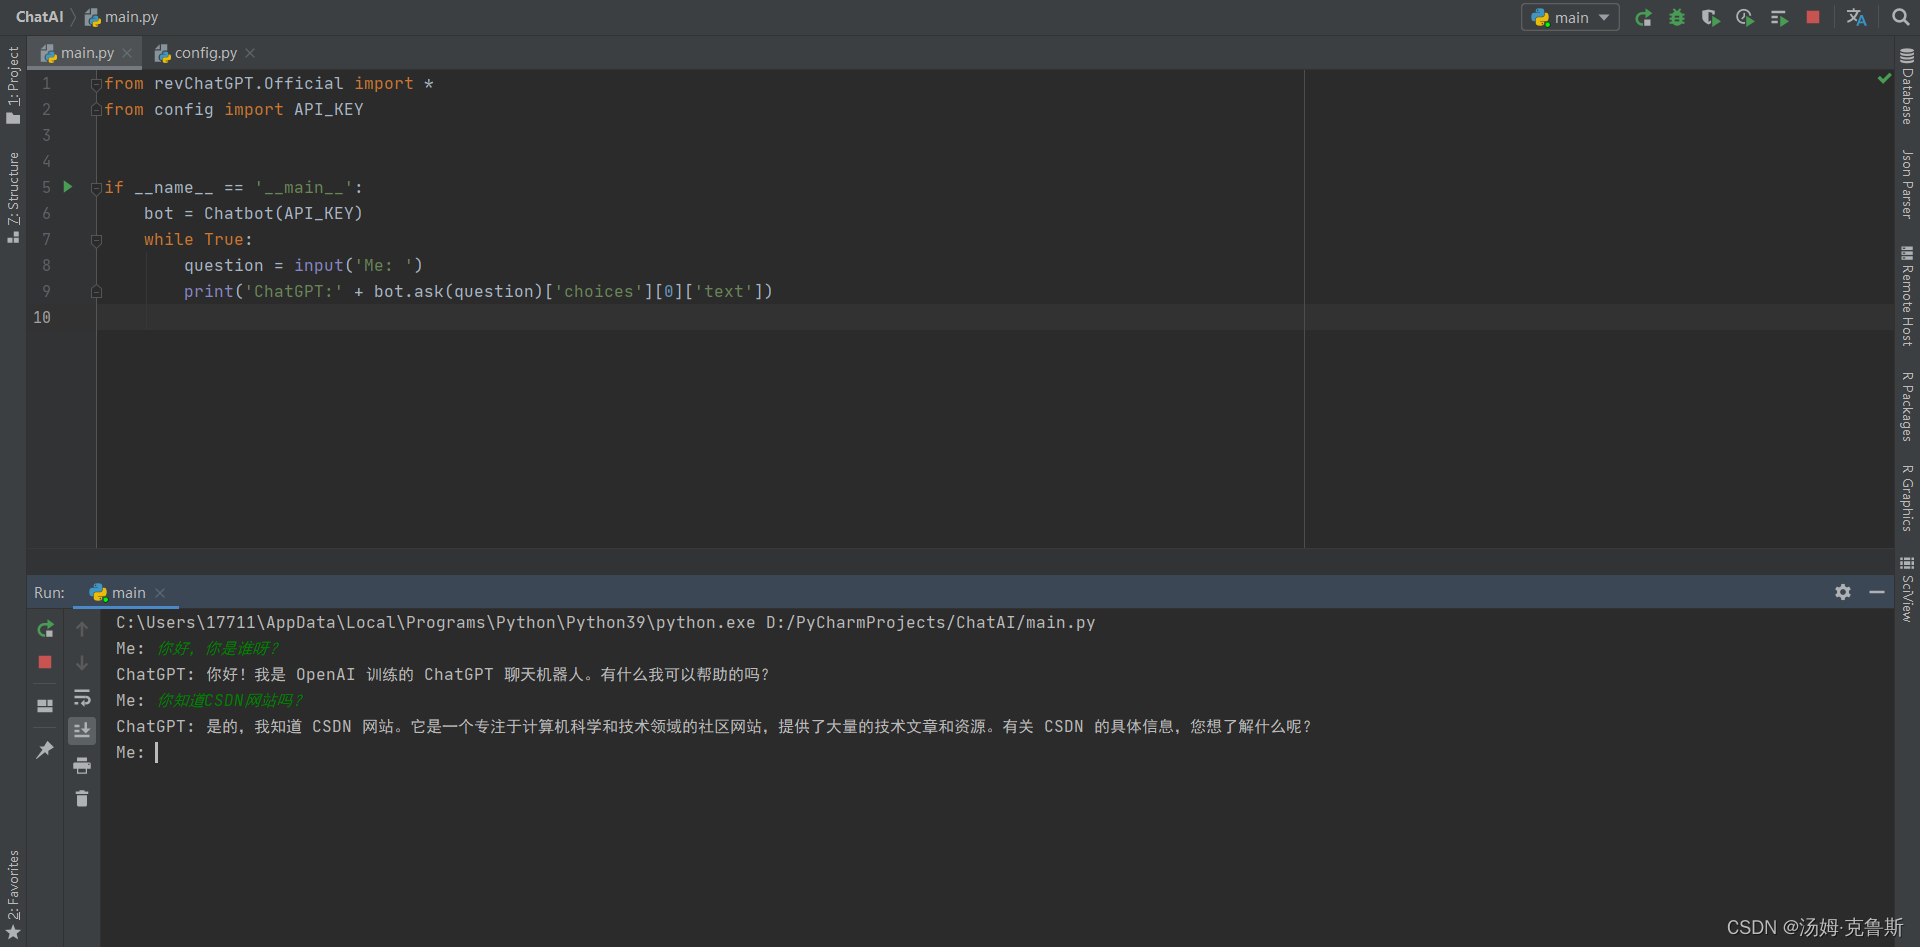Click the input text '你好, 你是谁呀?'
1920x947 pixels.
click(218, 649)
